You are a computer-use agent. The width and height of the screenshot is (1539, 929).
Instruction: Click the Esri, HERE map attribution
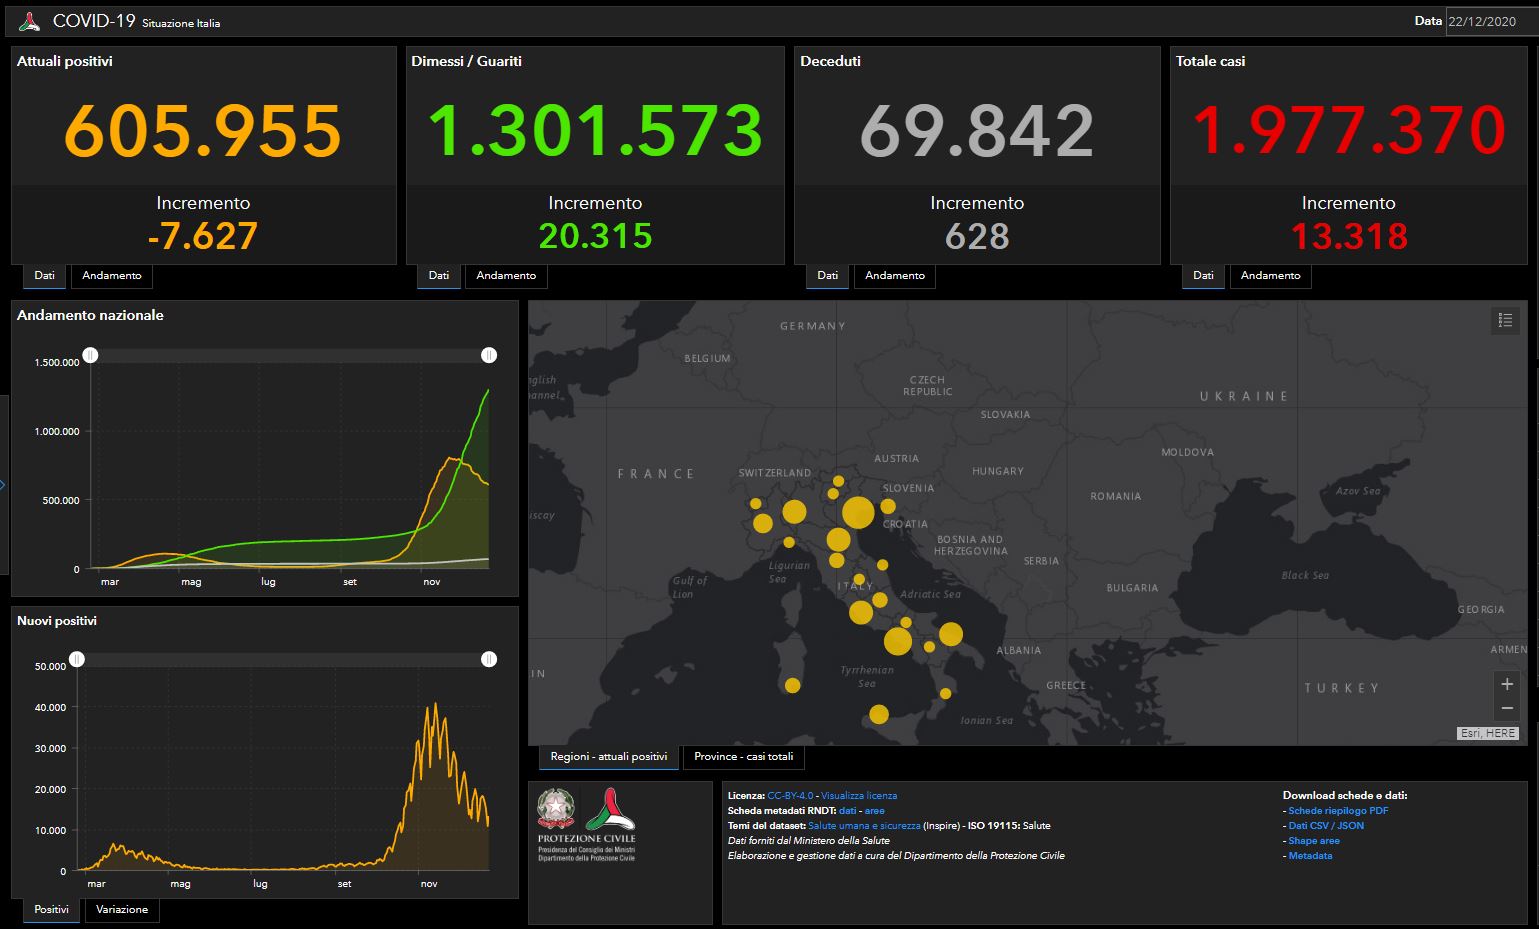coord(1488,733)
